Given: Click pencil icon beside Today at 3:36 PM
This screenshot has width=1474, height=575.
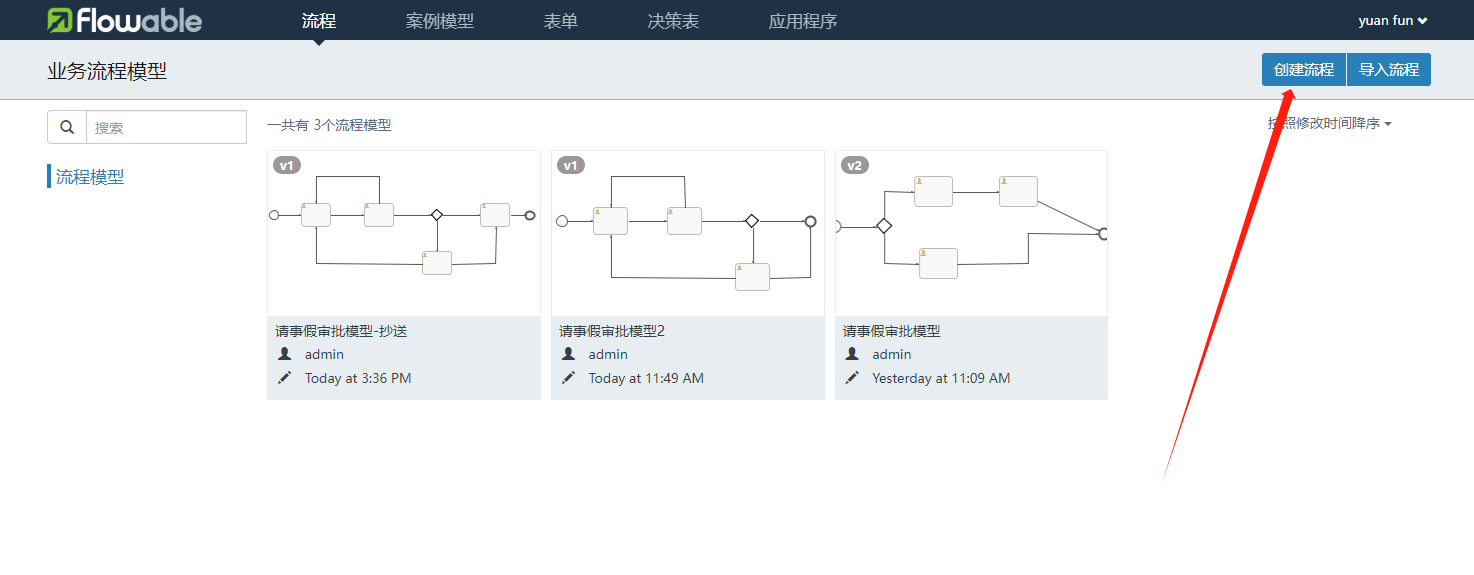Looking at the screenshot, I should point(285,378).
